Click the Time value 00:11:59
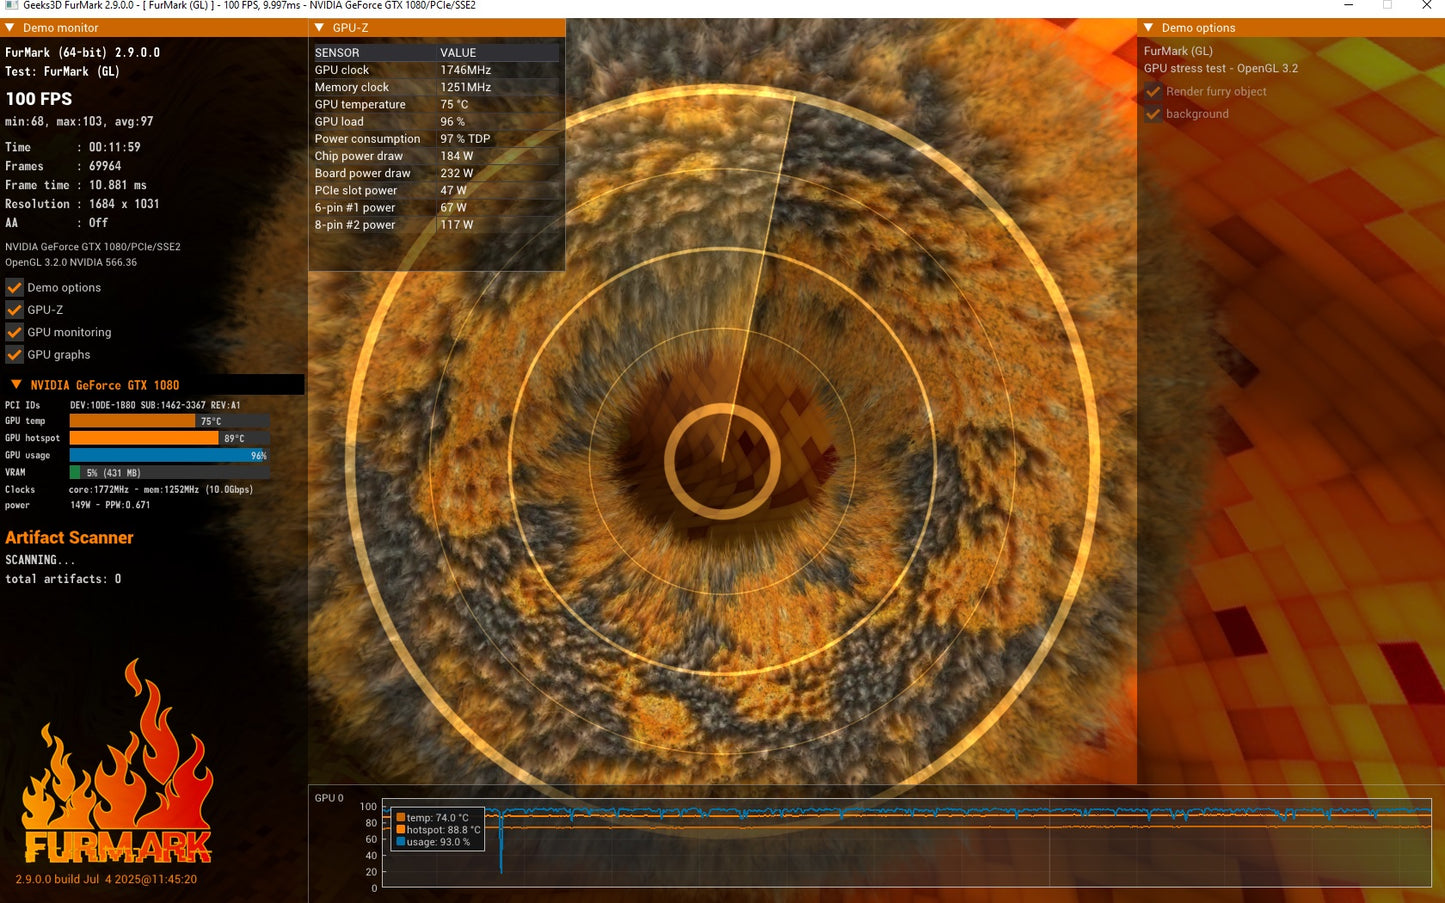The image size is (1445, 903). click(115, 147)
